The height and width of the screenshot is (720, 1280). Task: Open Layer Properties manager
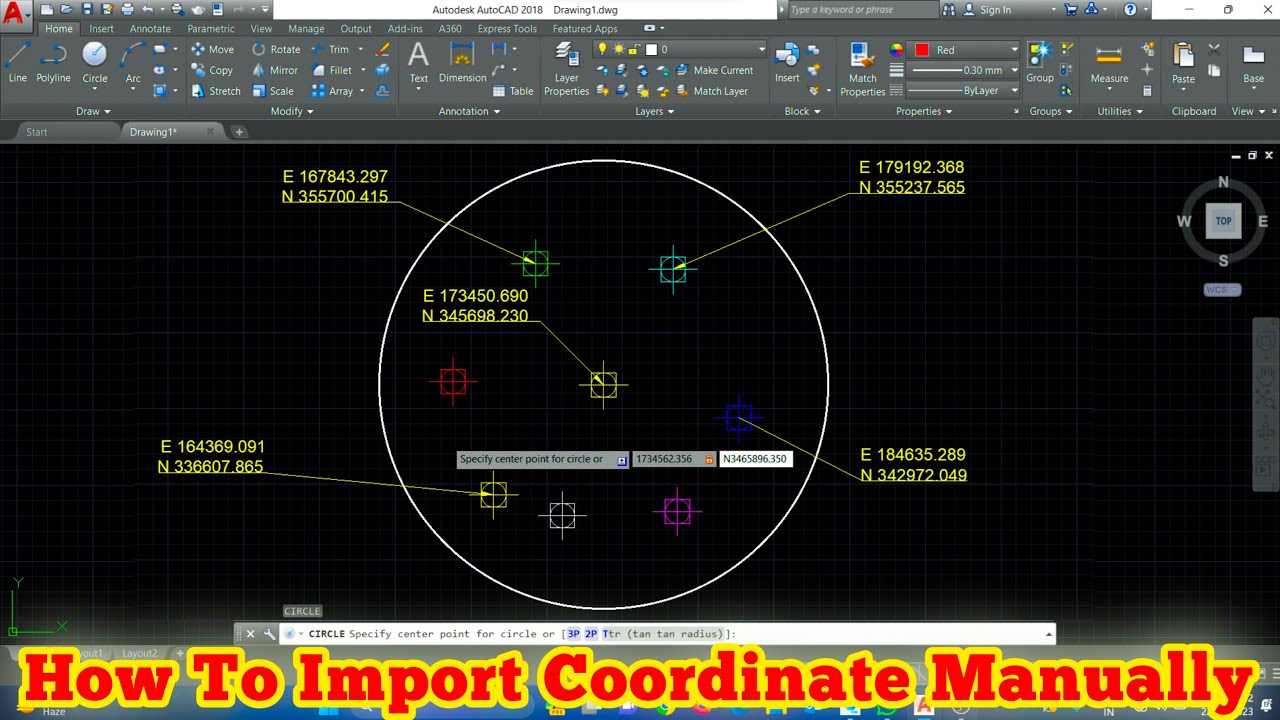click(x=566, y=68)
